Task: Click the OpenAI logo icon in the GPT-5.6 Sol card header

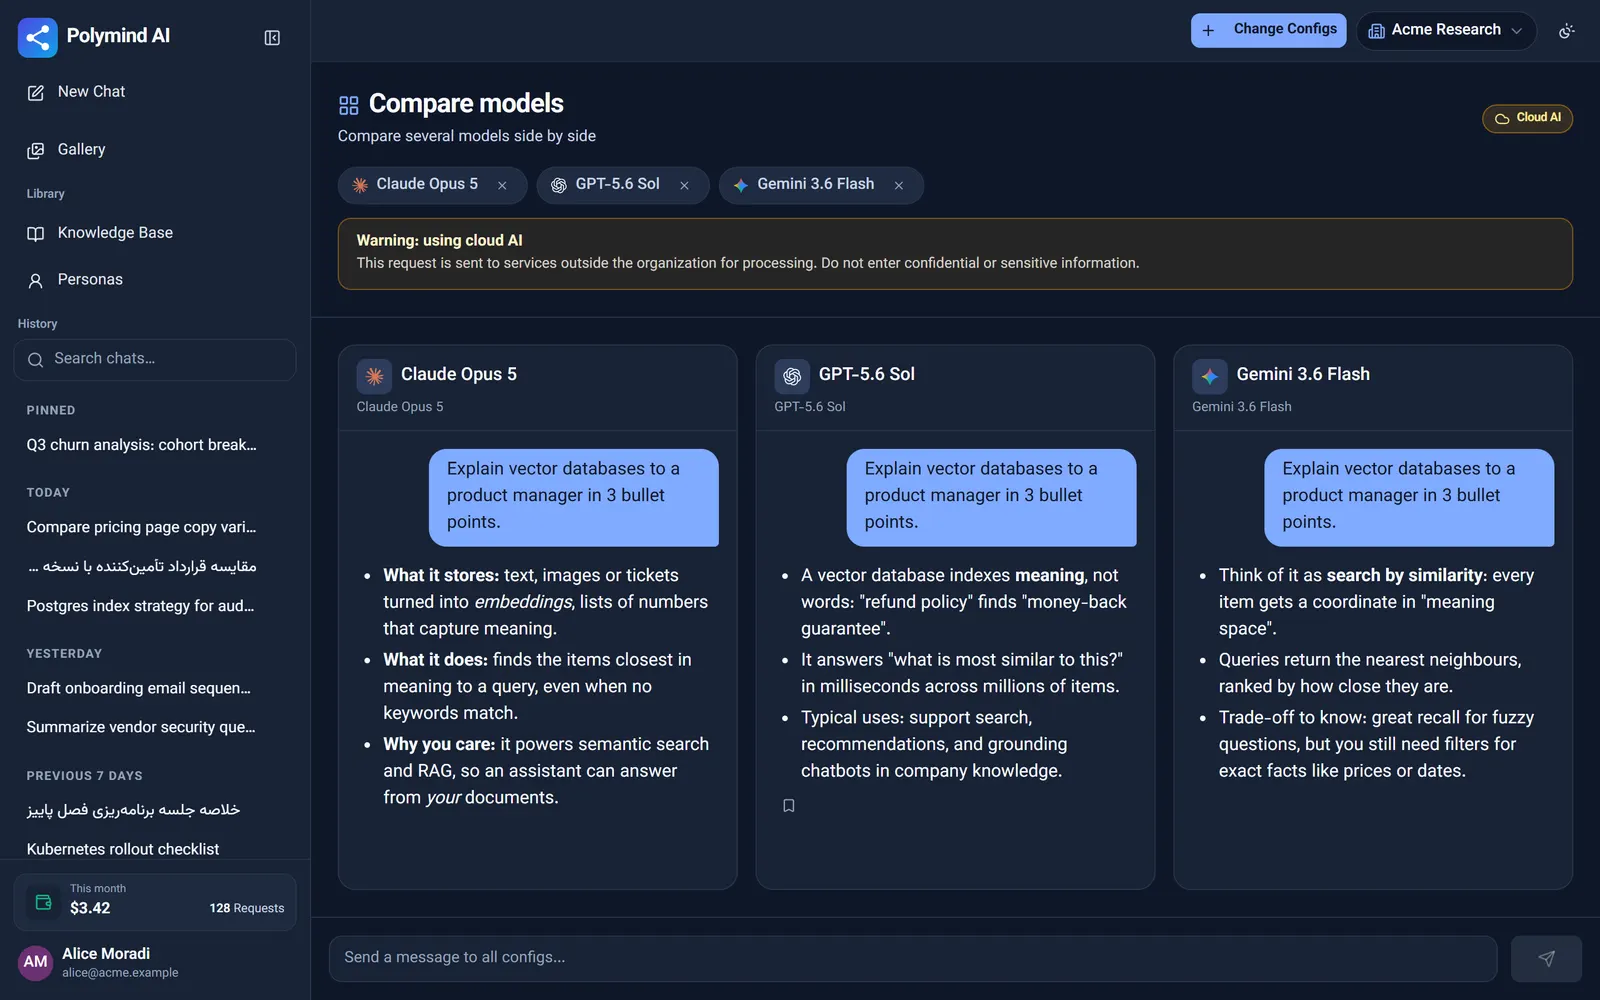Action: (792, 376)
